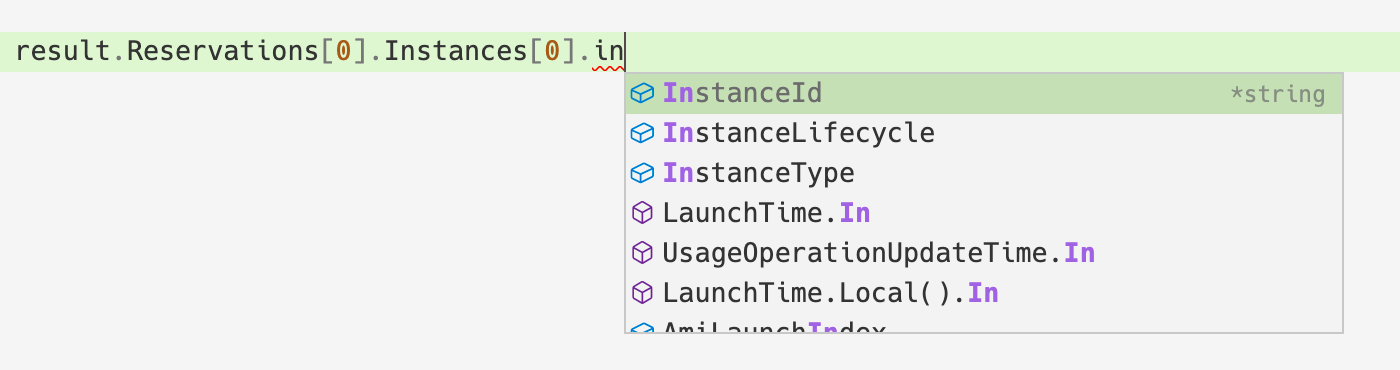
Task: Click the index 0 after Reservations
Action: (343, 51)
